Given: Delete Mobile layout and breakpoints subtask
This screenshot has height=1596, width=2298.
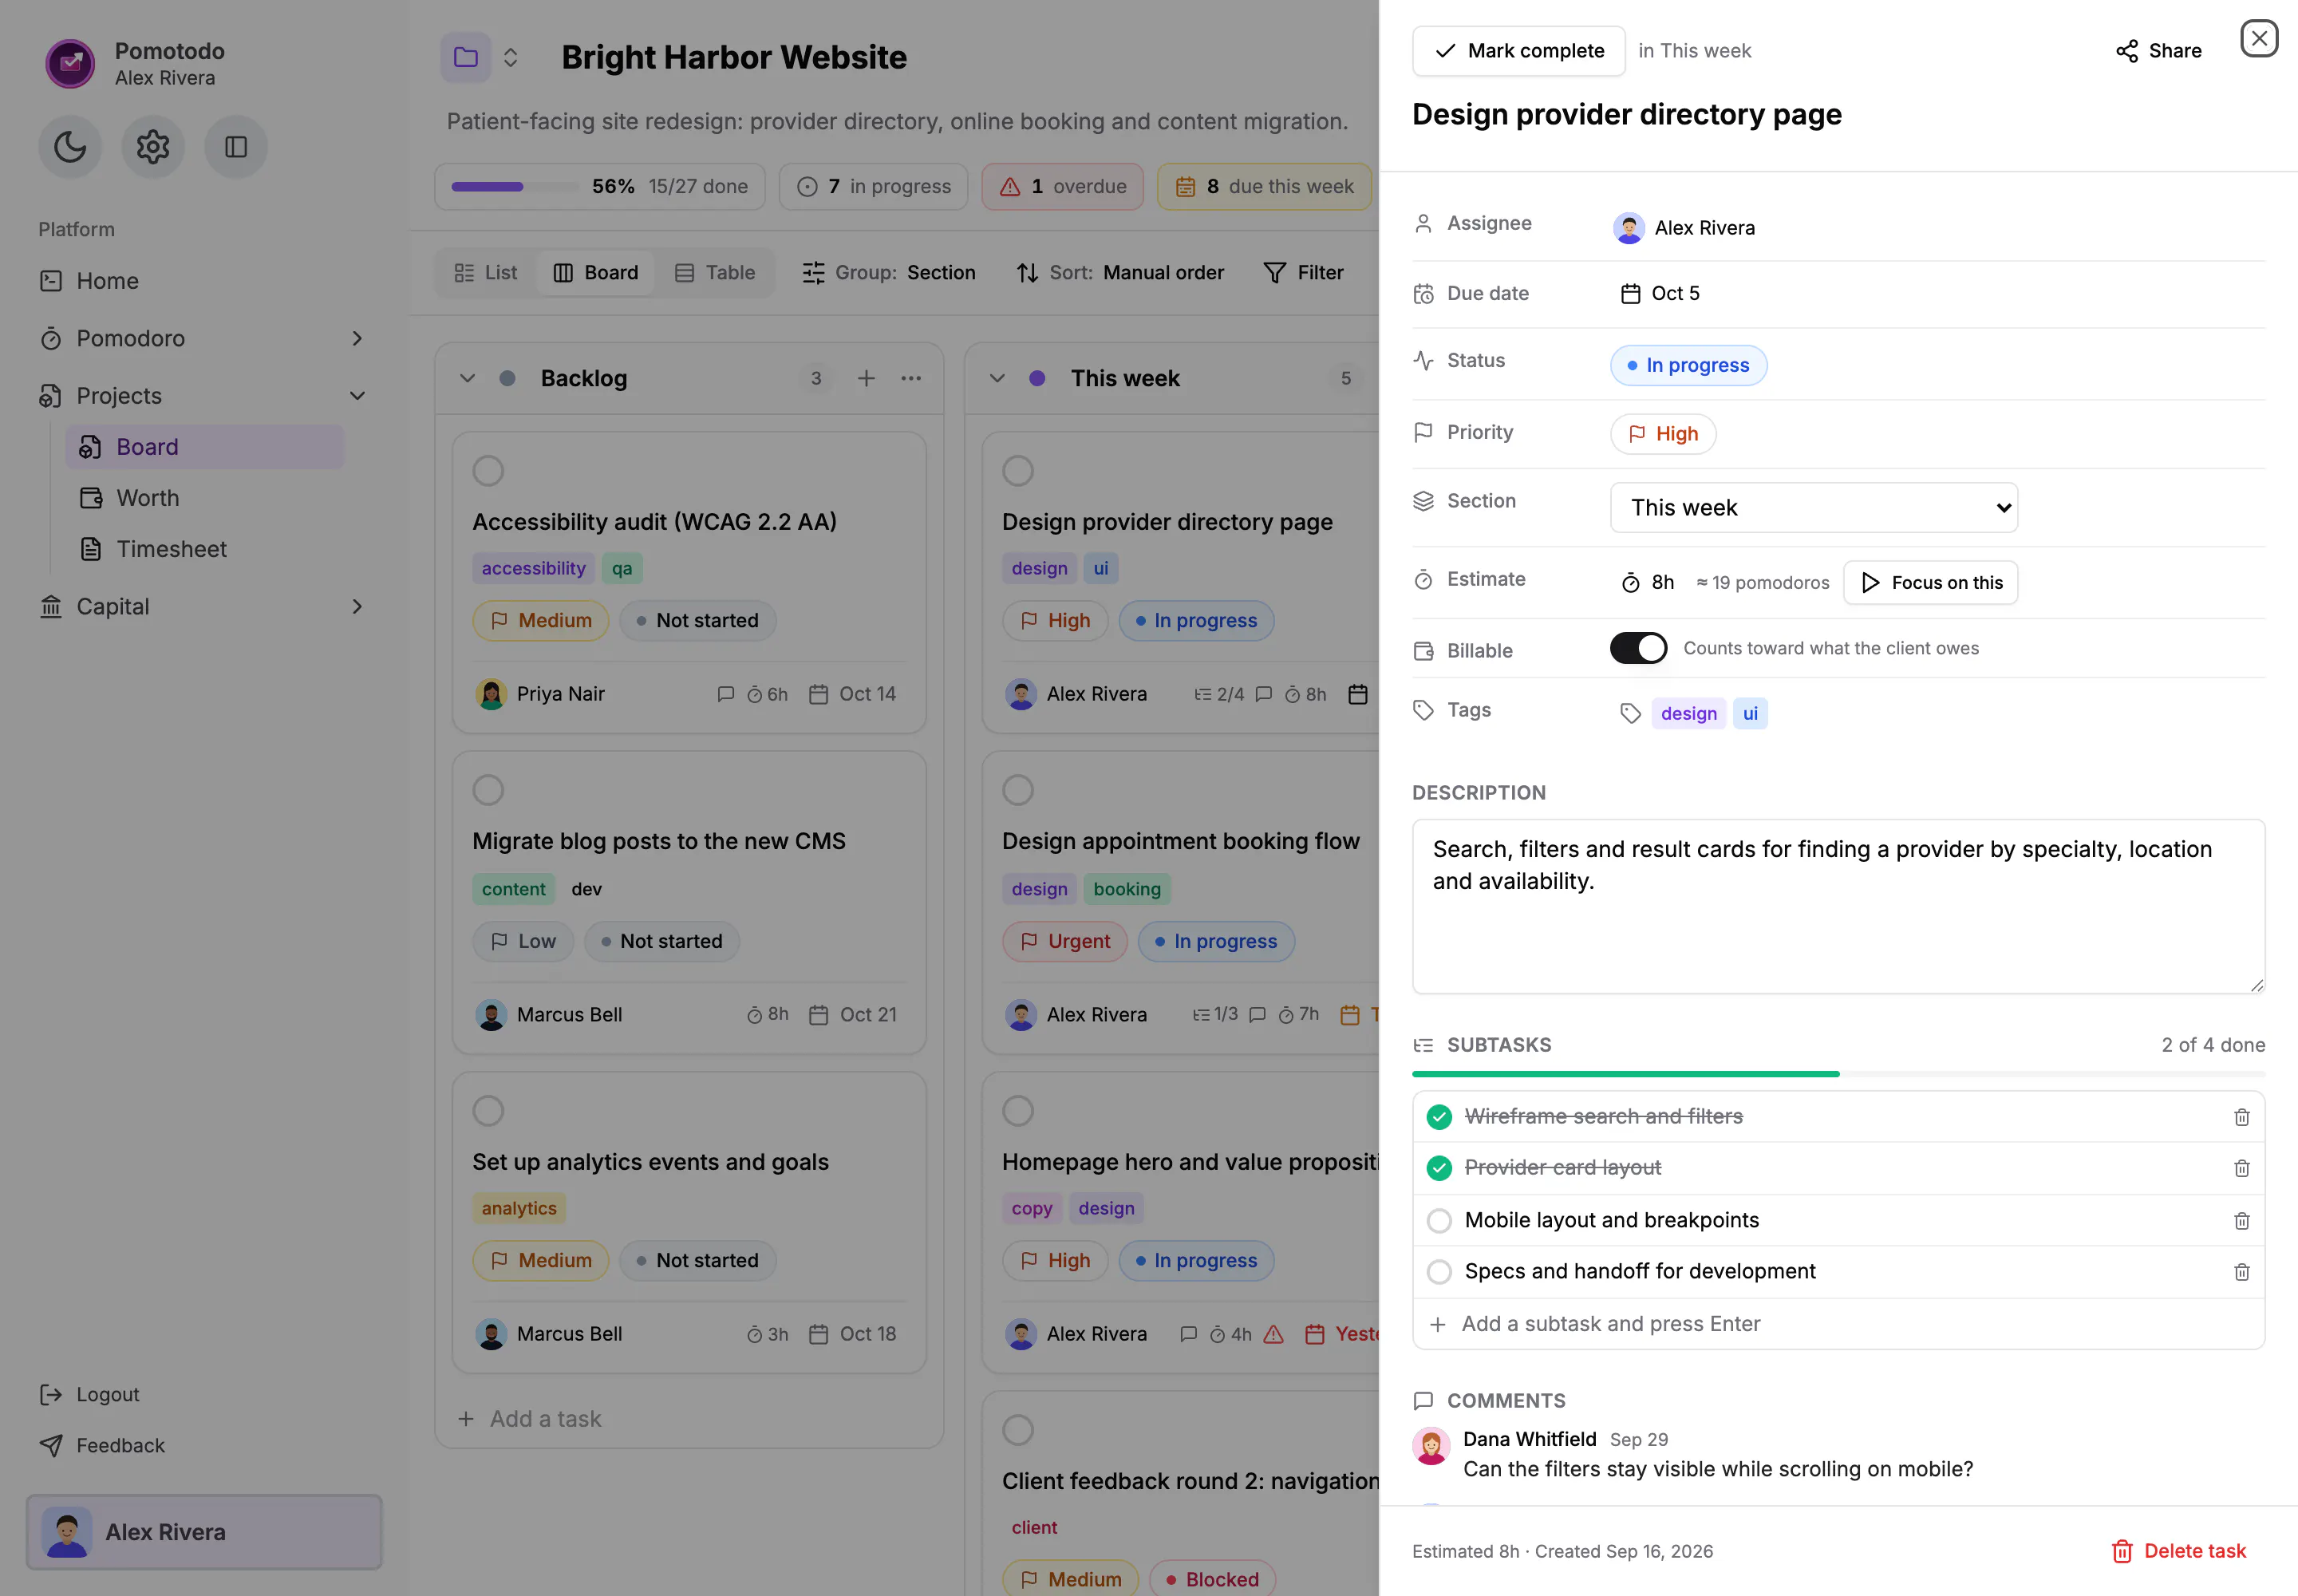Looking at the screenshot, I should coord(2242,1221).
